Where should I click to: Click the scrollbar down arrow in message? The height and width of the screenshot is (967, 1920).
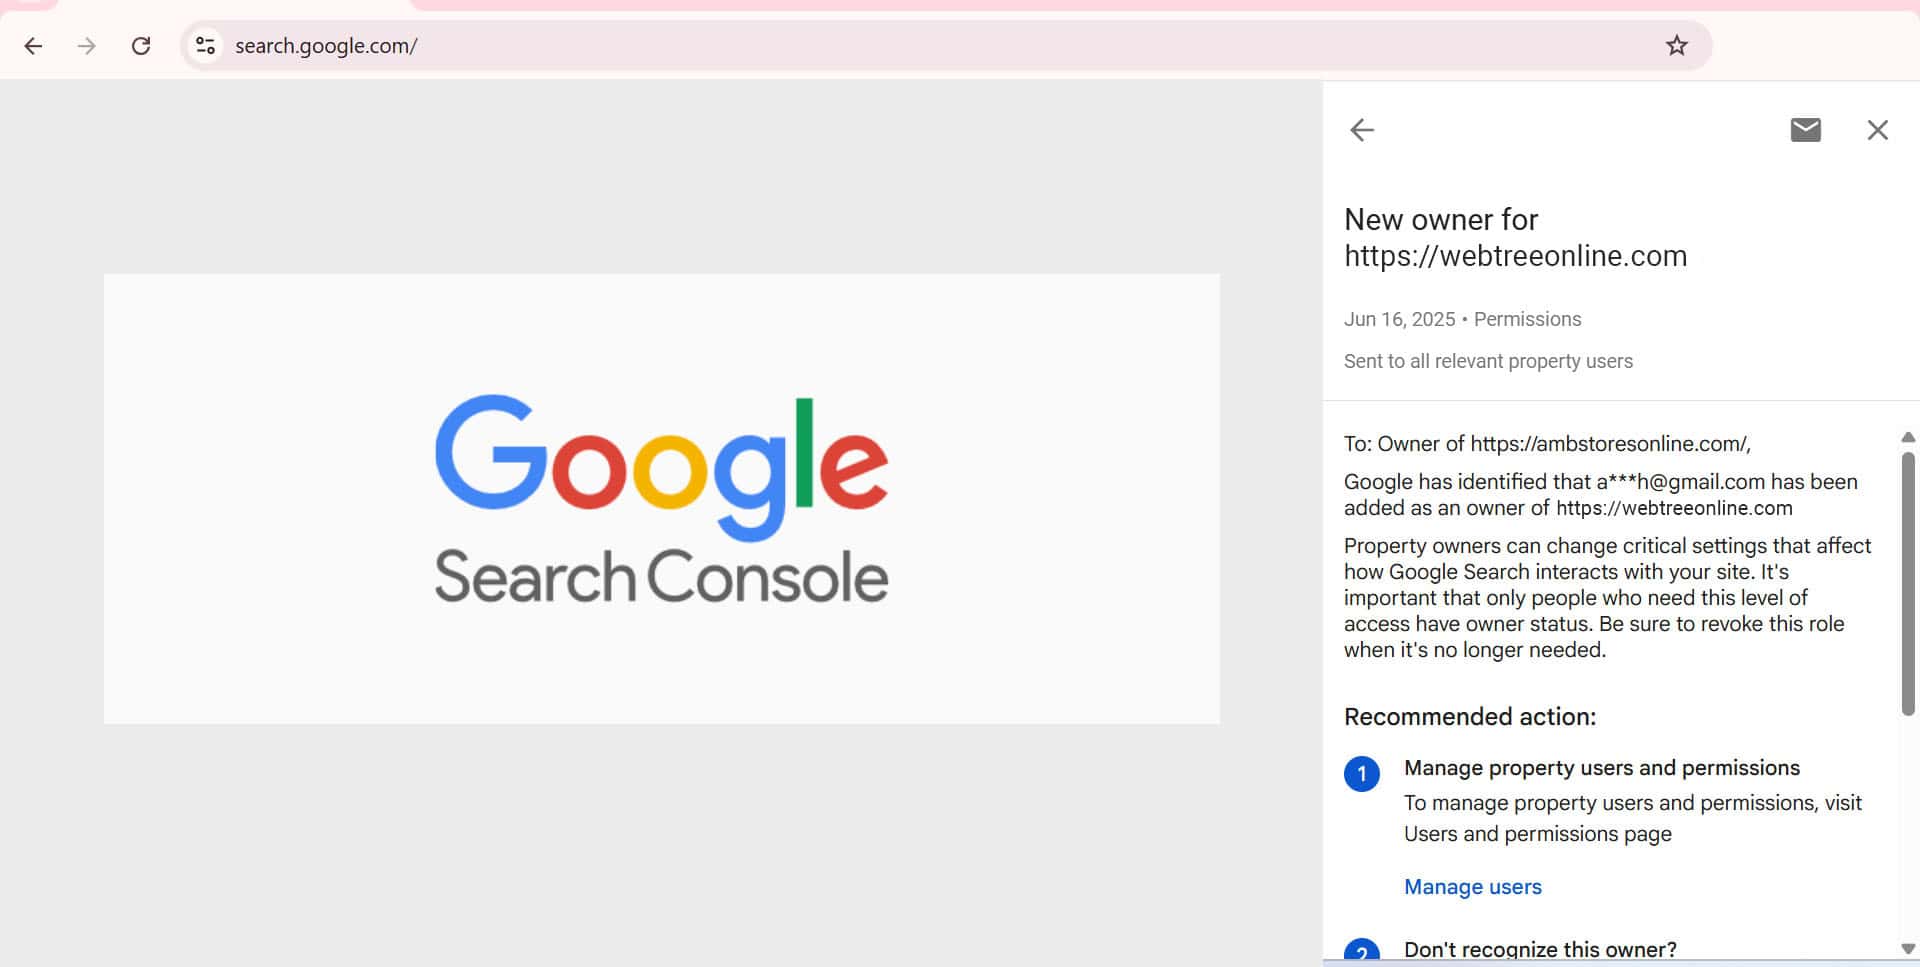coord(1908,948)
